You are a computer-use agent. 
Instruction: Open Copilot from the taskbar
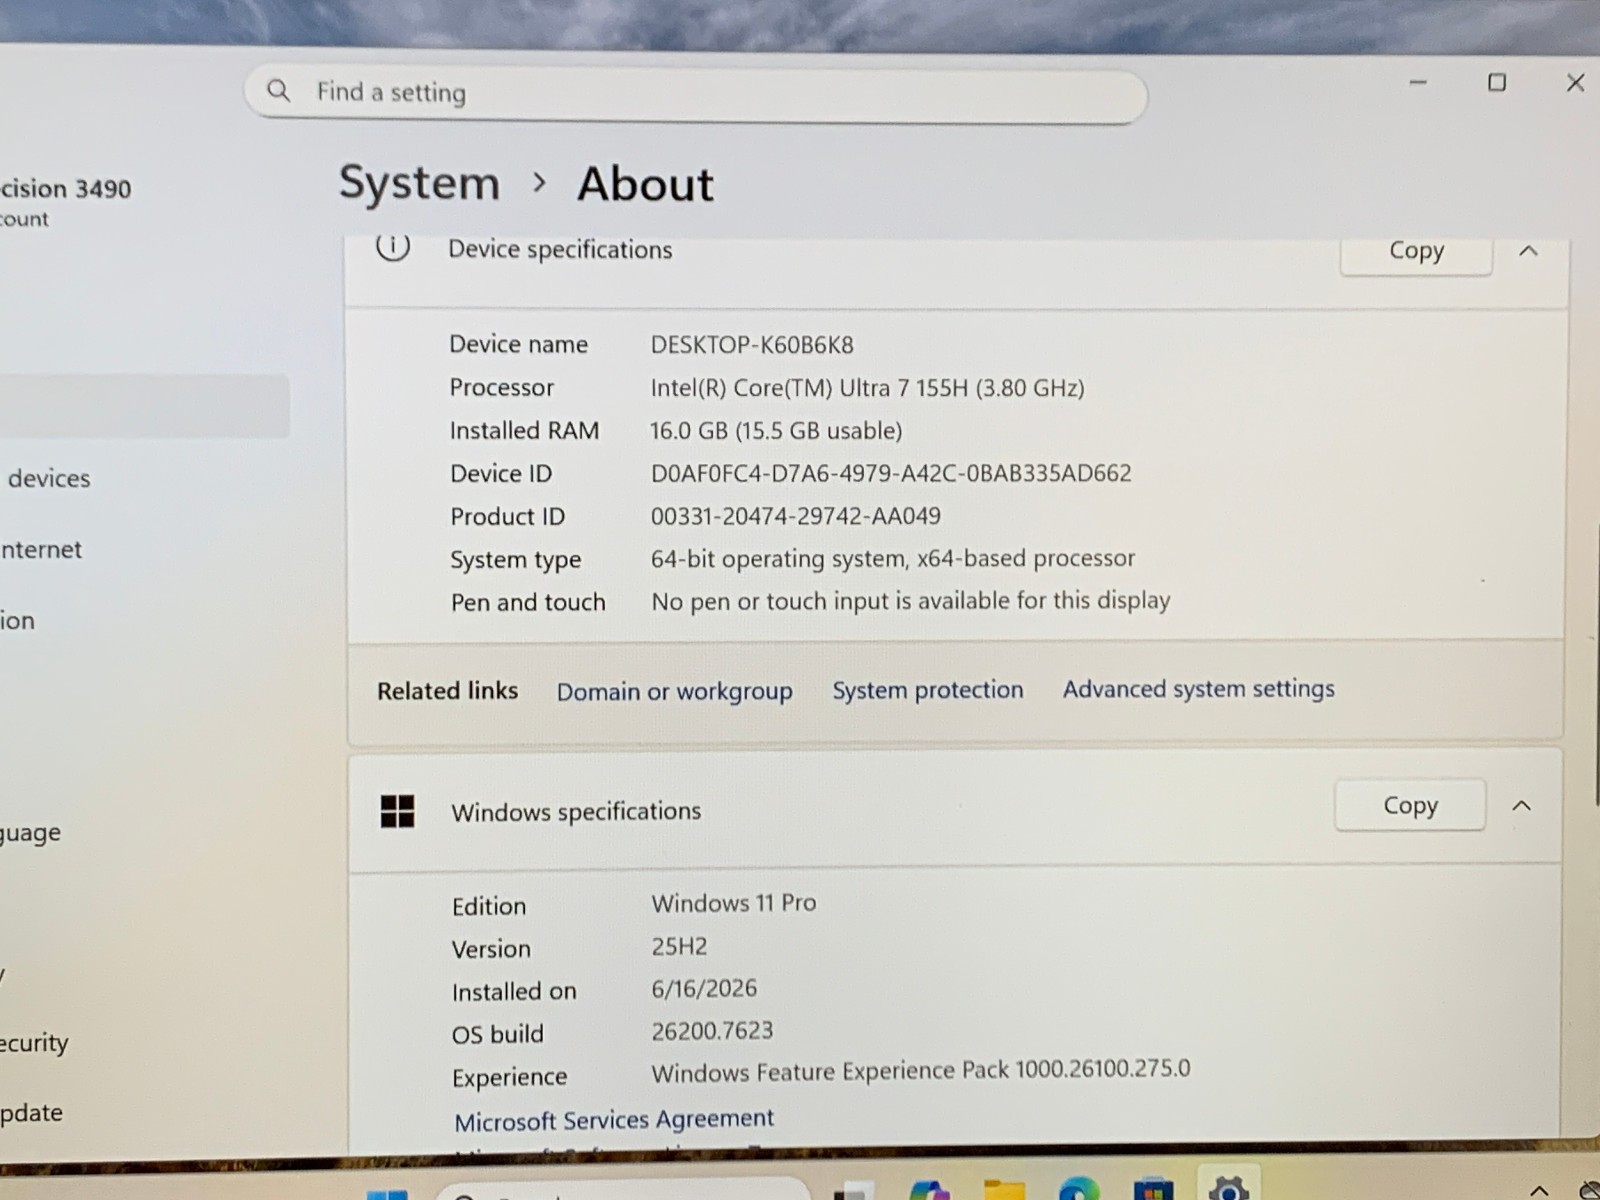(x=930, y=1190)
